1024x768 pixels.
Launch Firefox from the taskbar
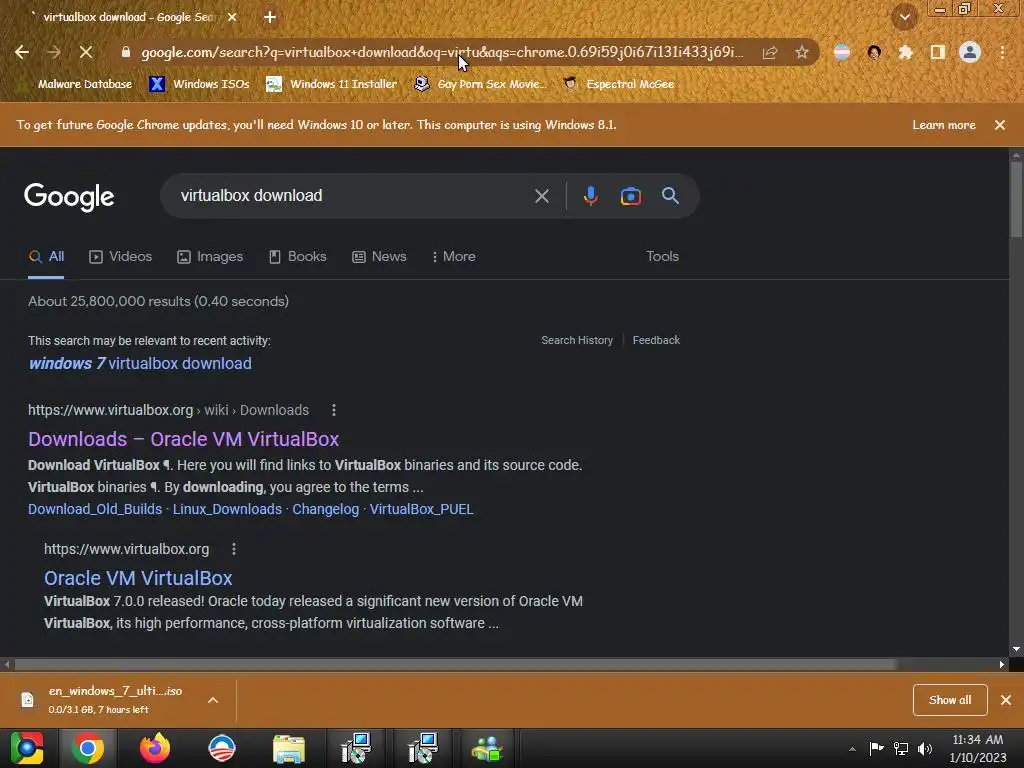(x=155, y=748)
